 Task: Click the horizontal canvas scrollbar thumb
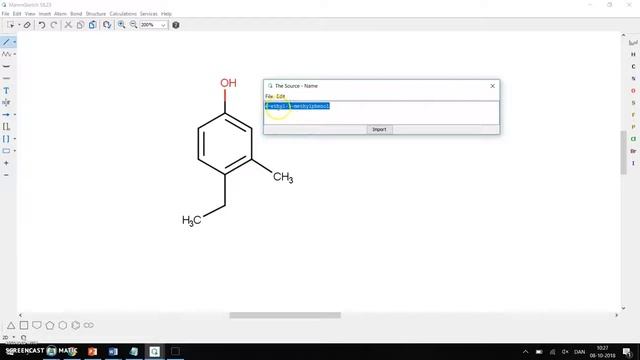pyautogui.click(x=285, y=315)
